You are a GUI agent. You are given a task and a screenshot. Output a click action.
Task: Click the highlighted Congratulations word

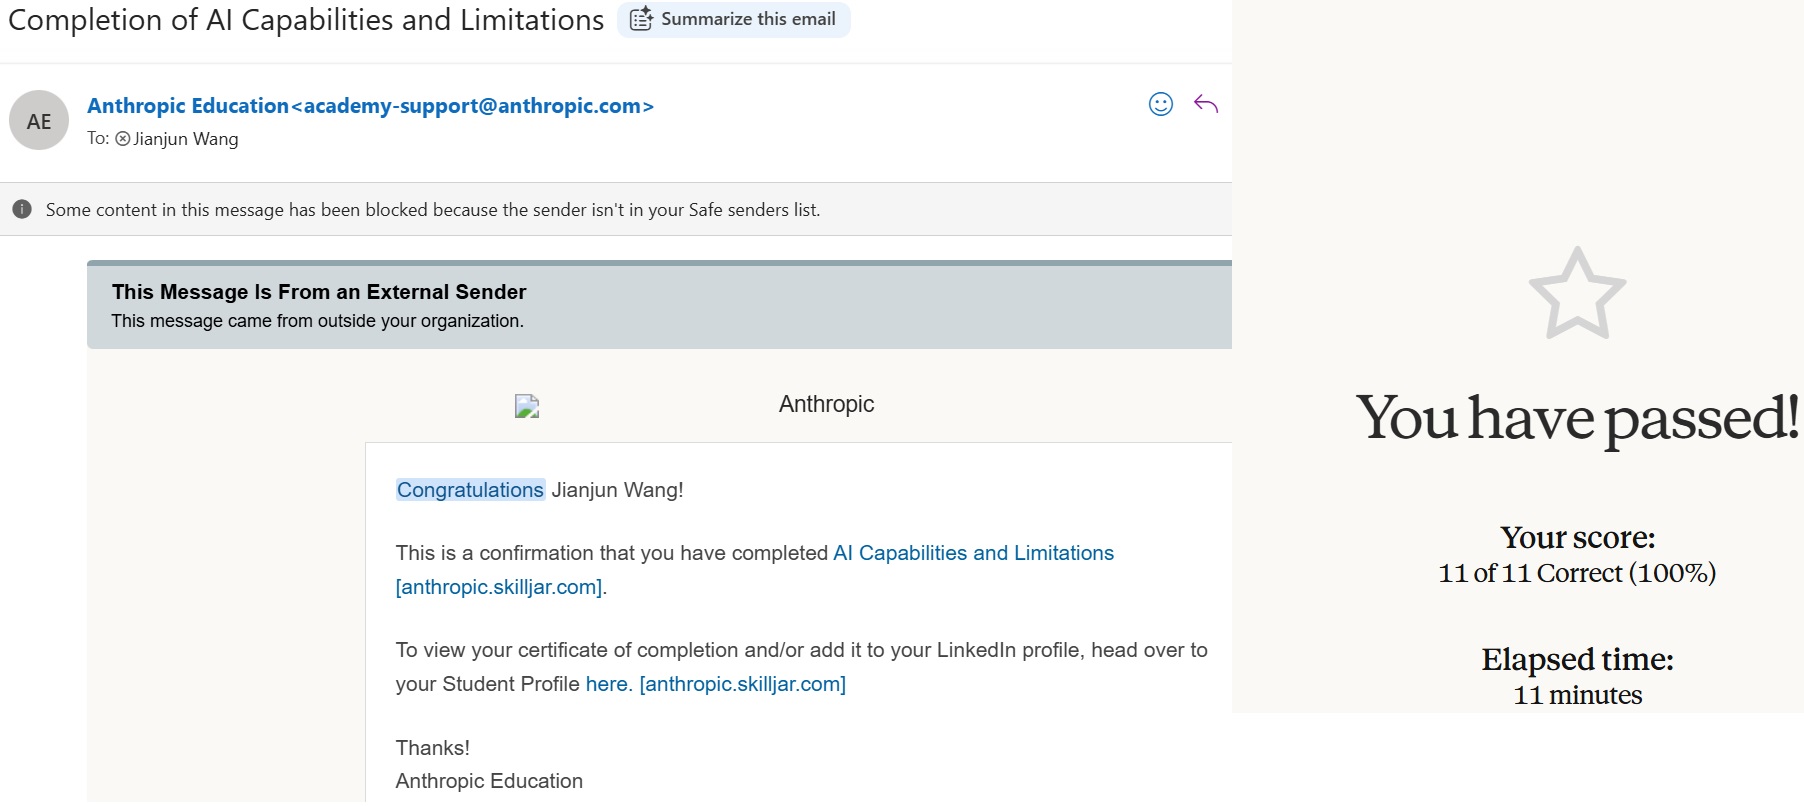point(470,490)
